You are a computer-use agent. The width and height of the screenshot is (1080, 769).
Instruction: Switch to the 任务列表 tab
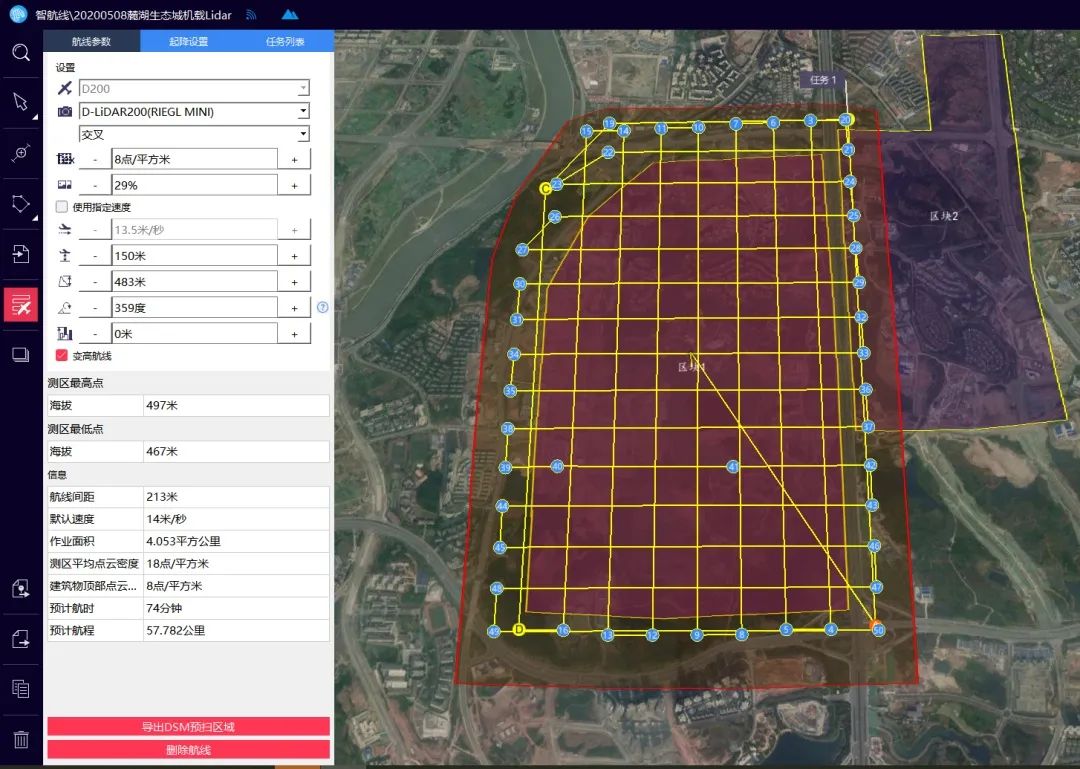(285, 41)
